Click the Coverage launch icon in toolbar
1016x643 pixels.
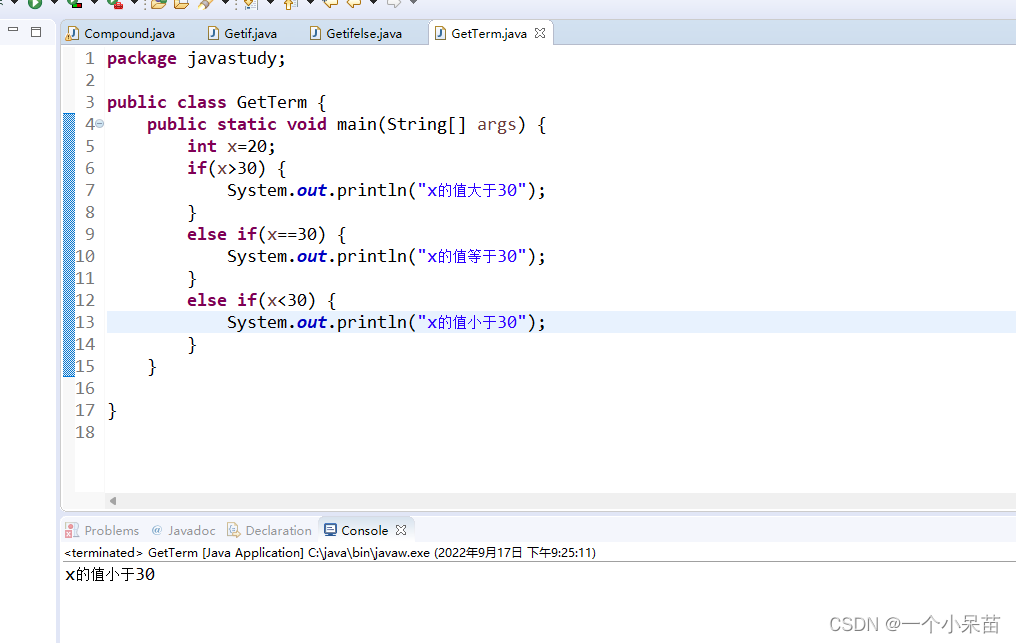pyautogui.click(x=75, y=3)
